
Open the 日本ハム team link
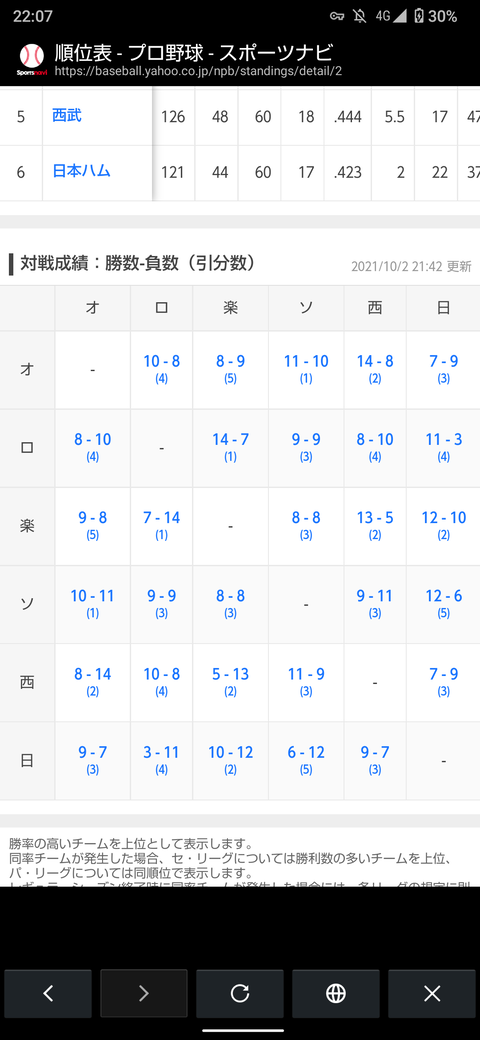click(x=82, y=172)
